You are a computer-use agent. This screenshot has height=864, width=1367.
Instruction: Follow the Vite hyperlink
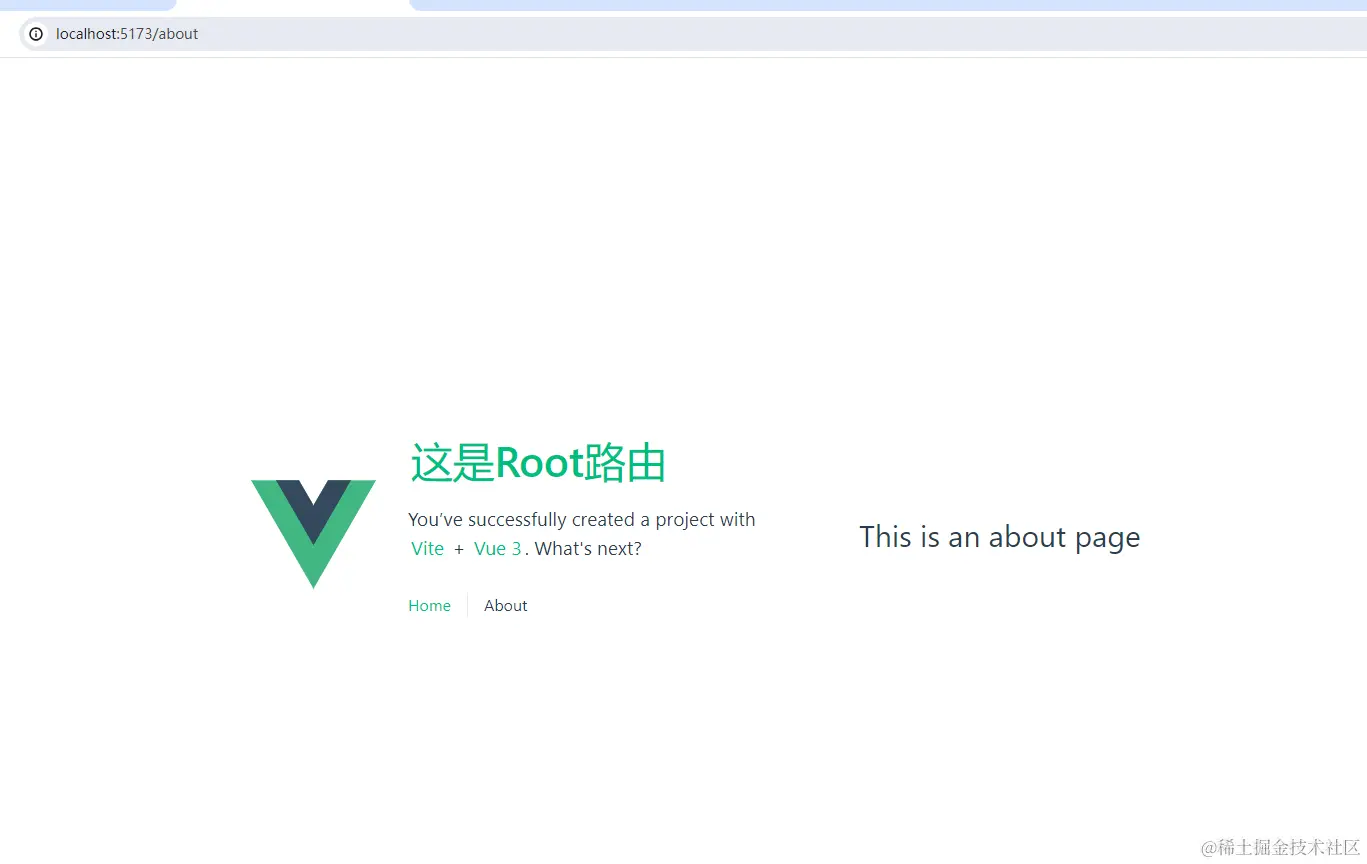[427, 549]
